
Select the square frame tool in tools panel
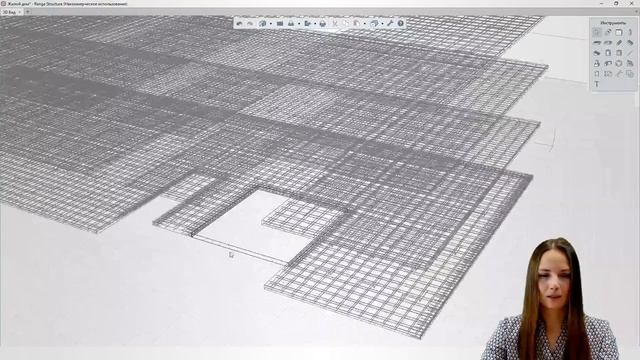click(619, 32)
